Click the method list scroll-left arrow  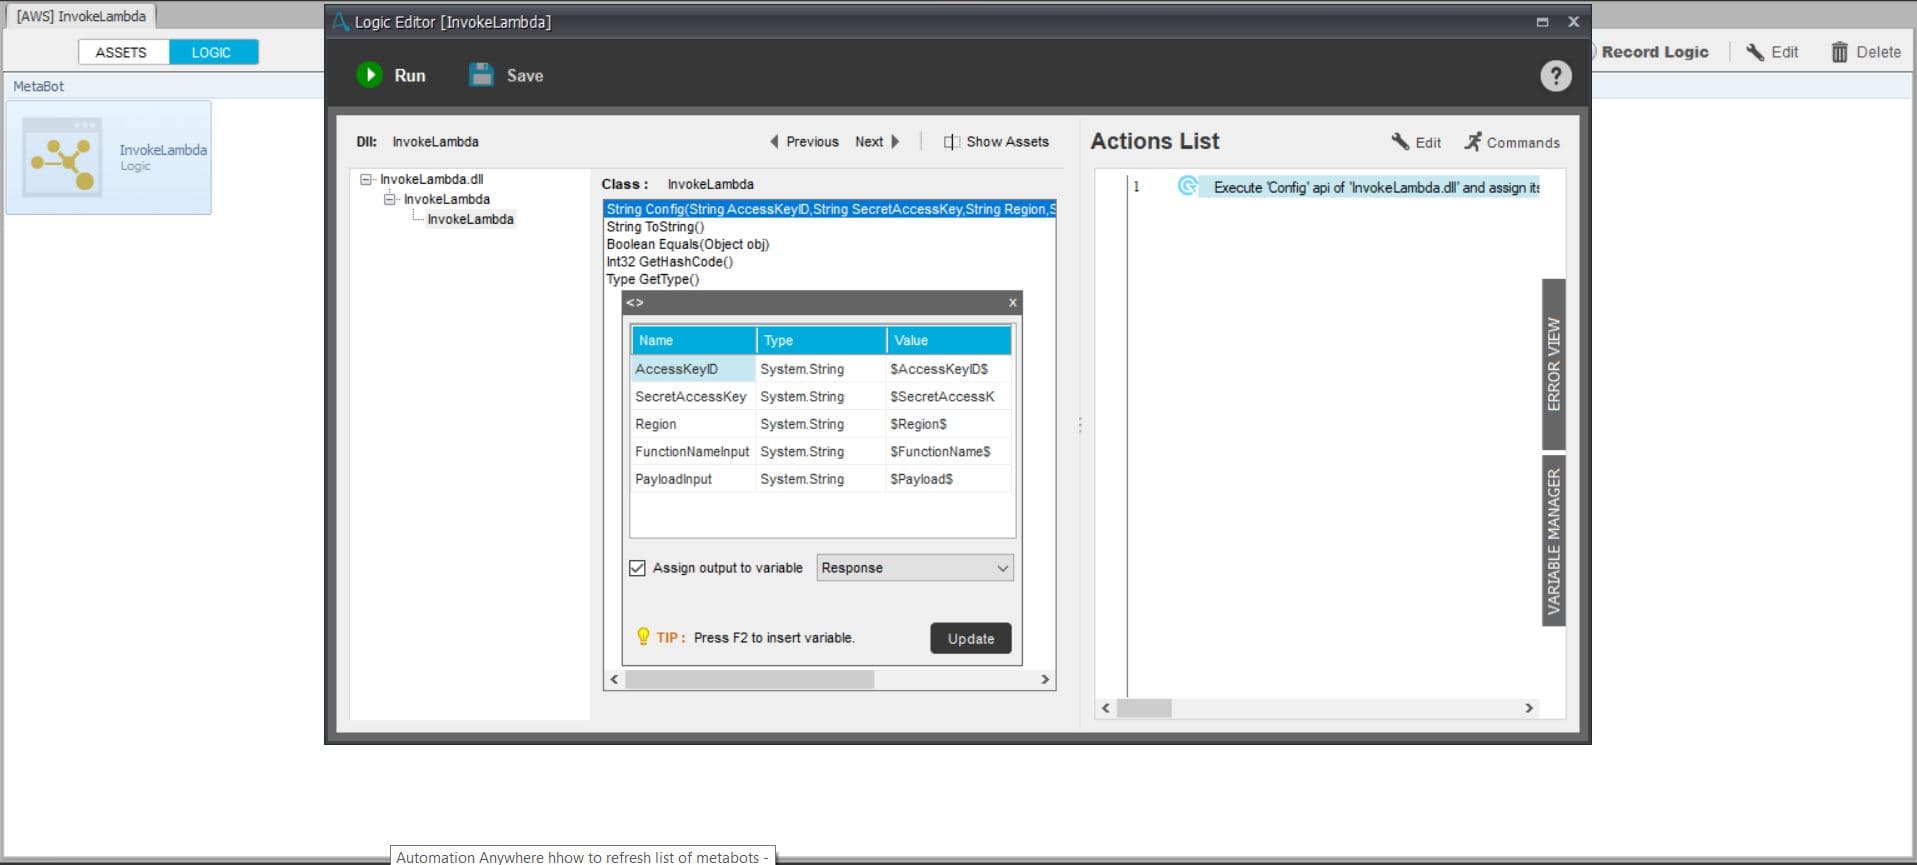(x=614, y=680)
